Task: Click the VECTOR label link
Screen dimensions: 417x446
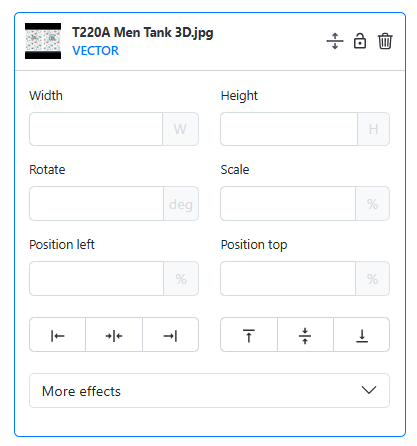Action: point(95,51)
